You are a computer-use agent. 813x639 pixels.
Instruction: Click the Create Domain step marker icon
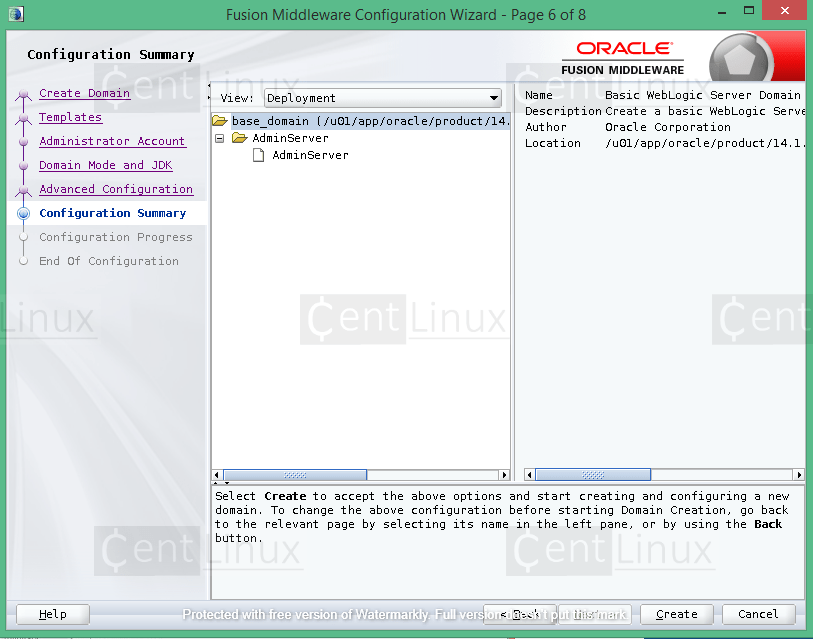23,94
